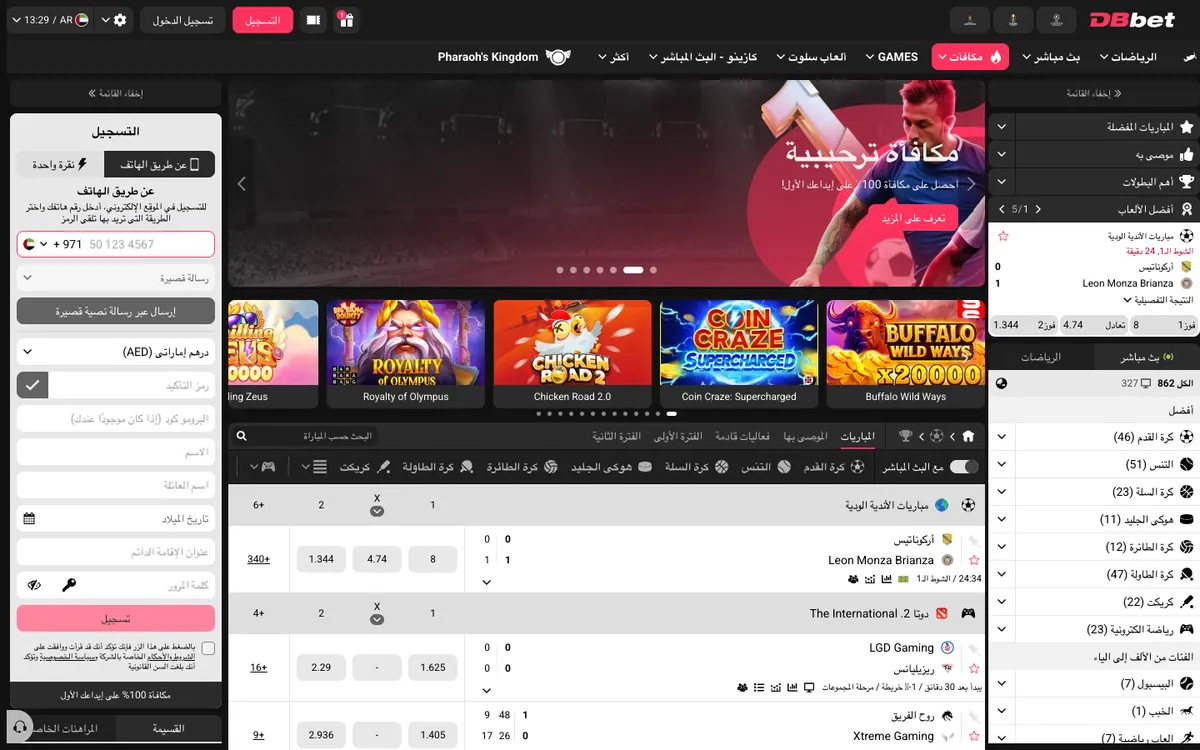Expand the X market dropdown in مباريات الأندية الودية header

coord(377,511)
